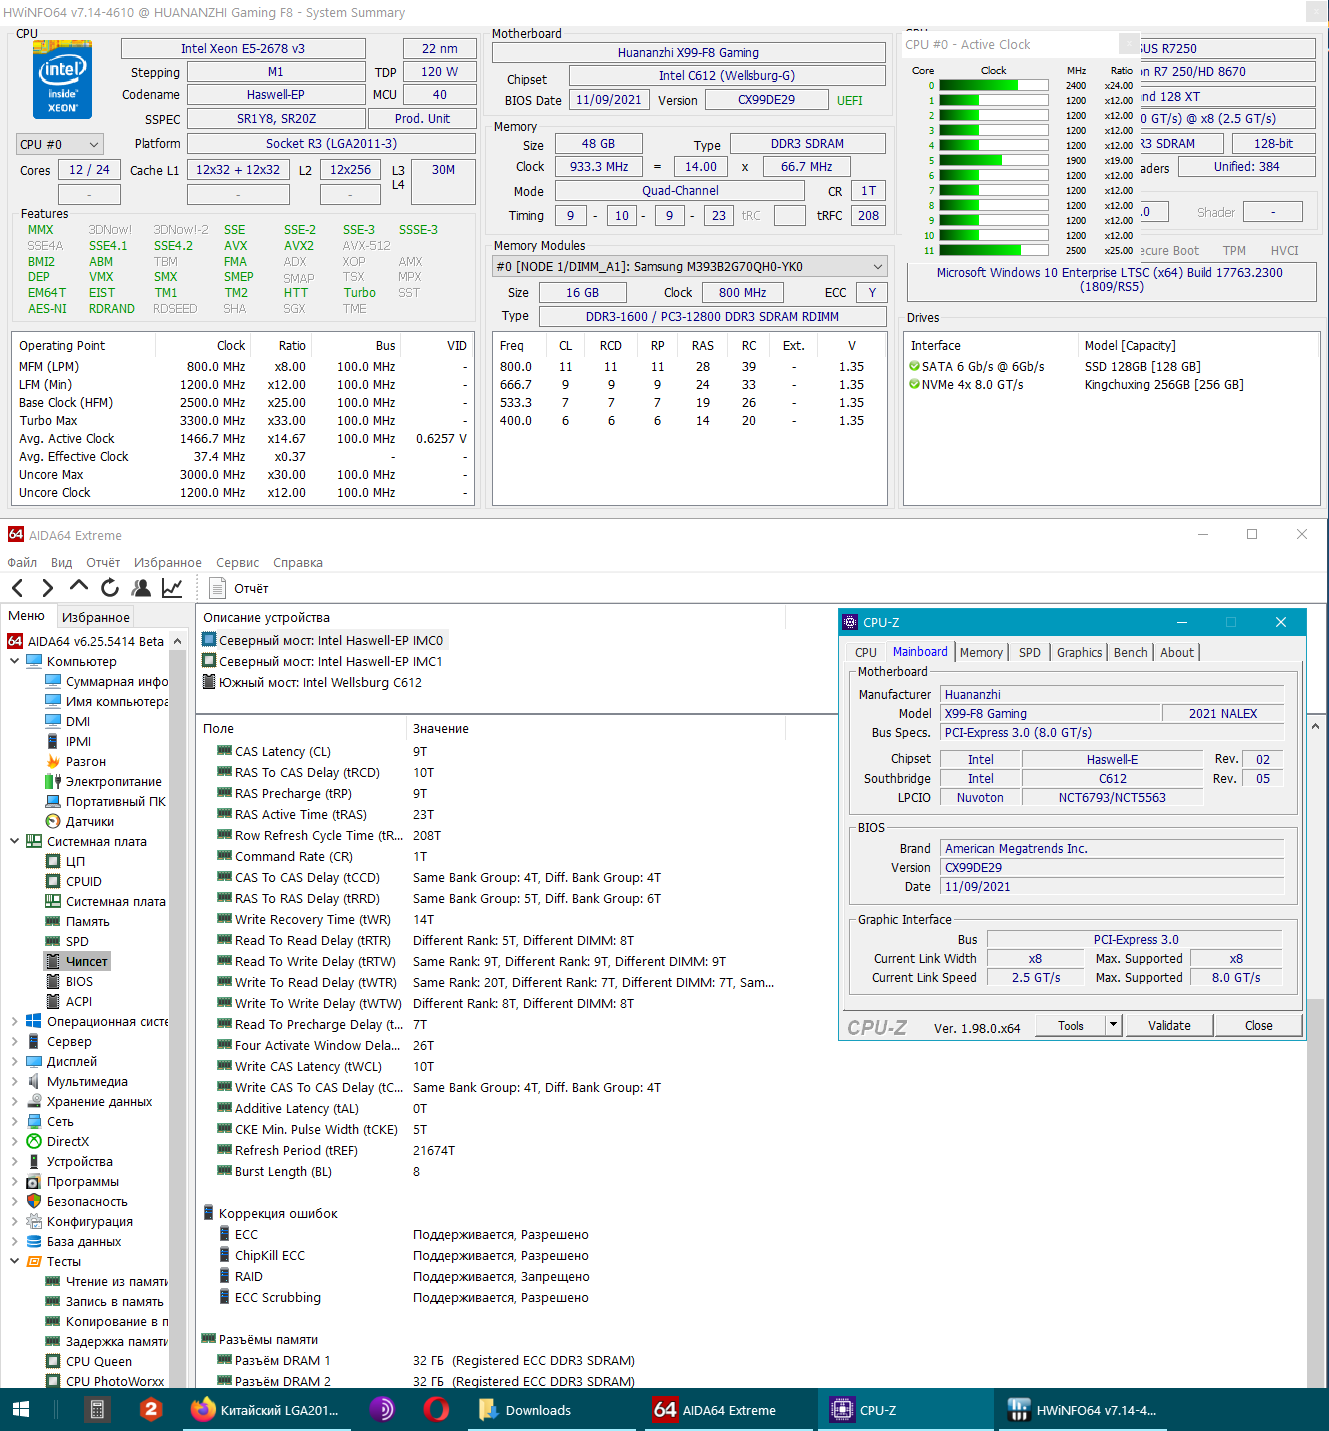Collapse the Компьютер tree node

click(14, 661)
